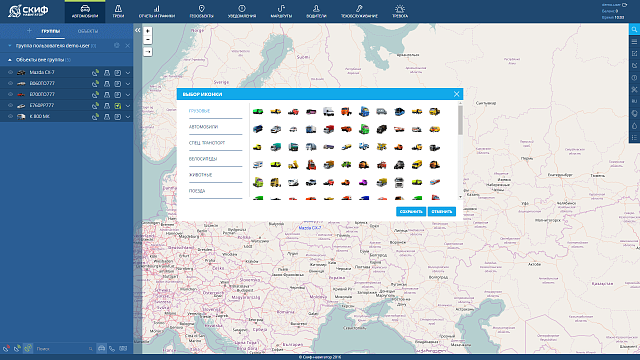
Task: Filter objects with red signal icon
Action: tap(6, 349)
